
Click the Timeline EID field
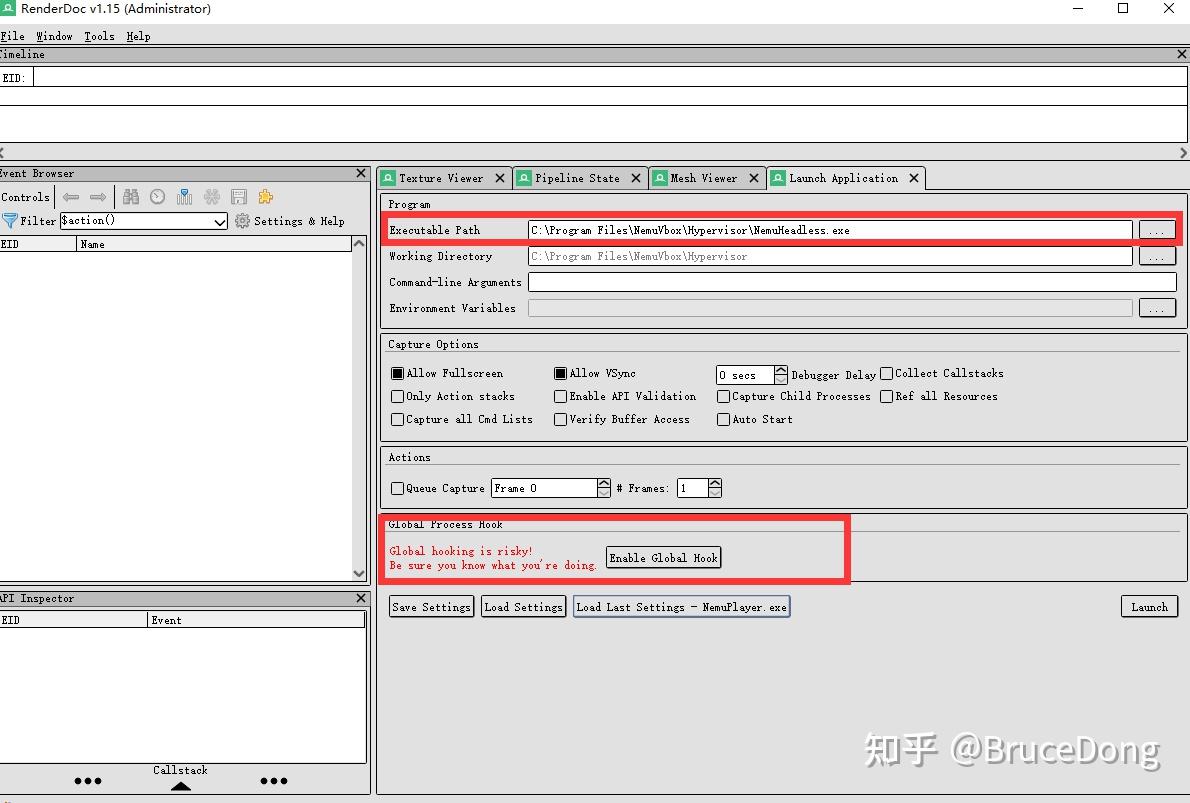pyautogui.click(x=610, y=77)
